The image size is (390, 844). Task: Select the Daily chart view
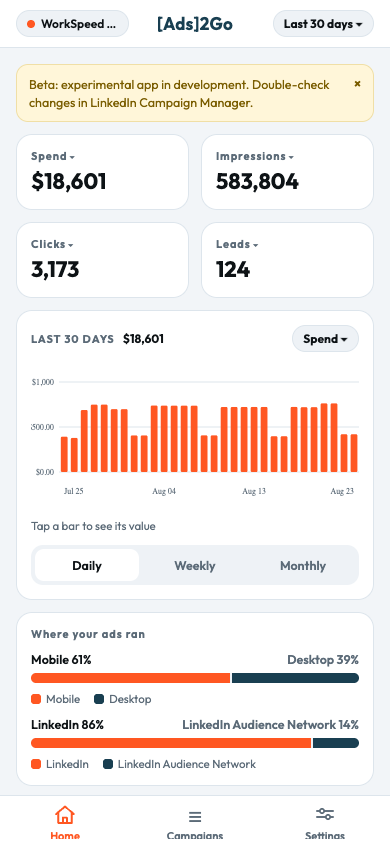87,565
